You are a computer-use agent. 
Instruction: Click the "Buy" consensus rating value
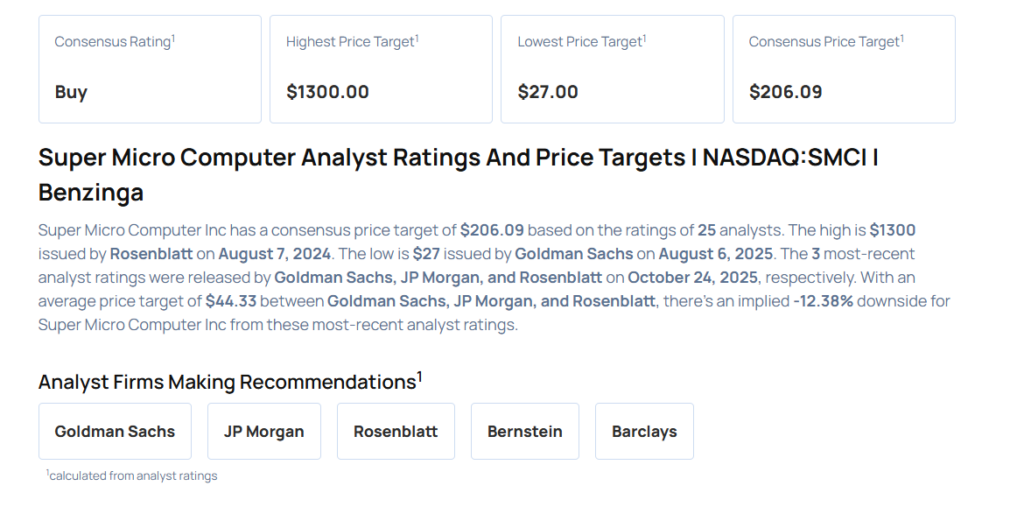tap(71, 92)
